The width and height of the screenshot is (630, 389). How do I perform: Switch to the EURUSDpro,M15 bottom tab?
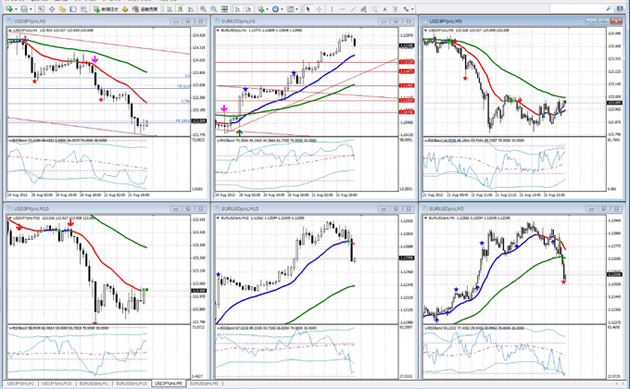131,383
